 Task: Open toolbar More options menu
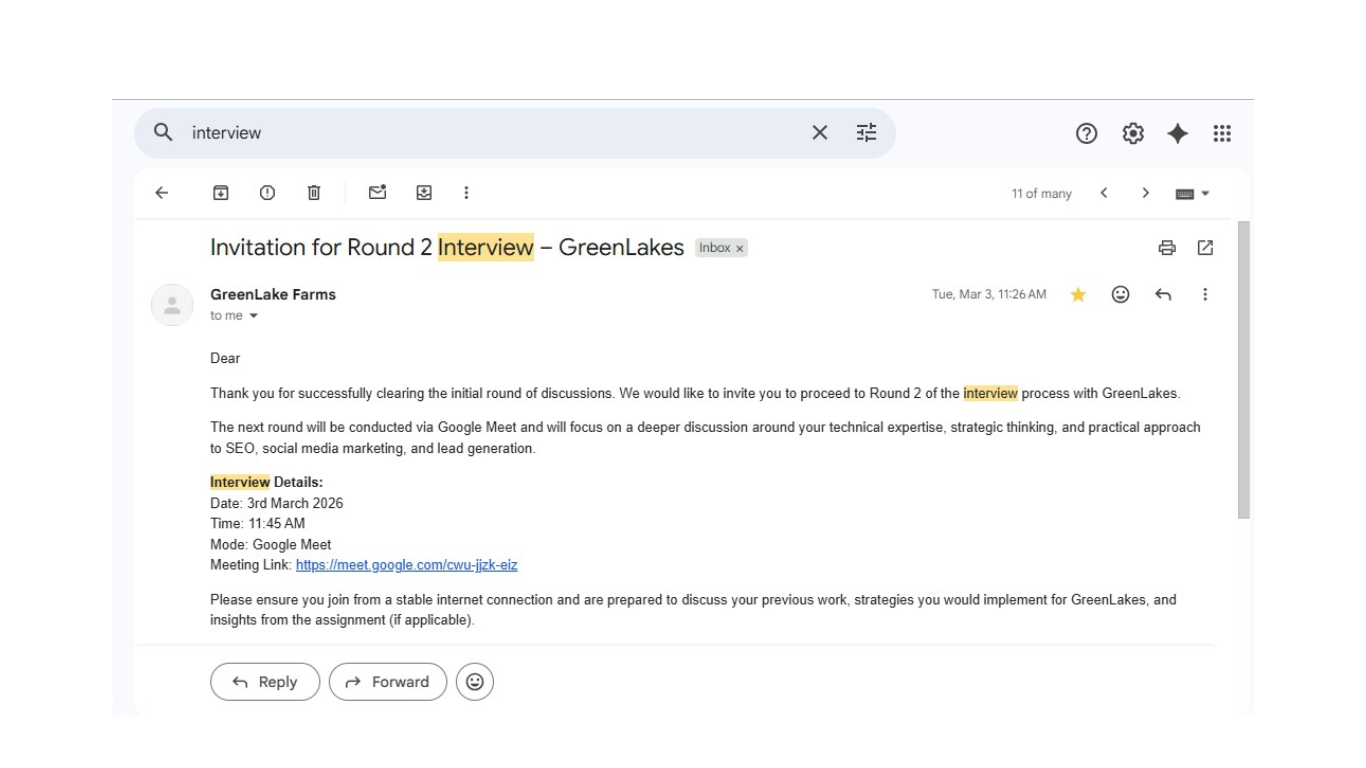[x=466, y=193]
